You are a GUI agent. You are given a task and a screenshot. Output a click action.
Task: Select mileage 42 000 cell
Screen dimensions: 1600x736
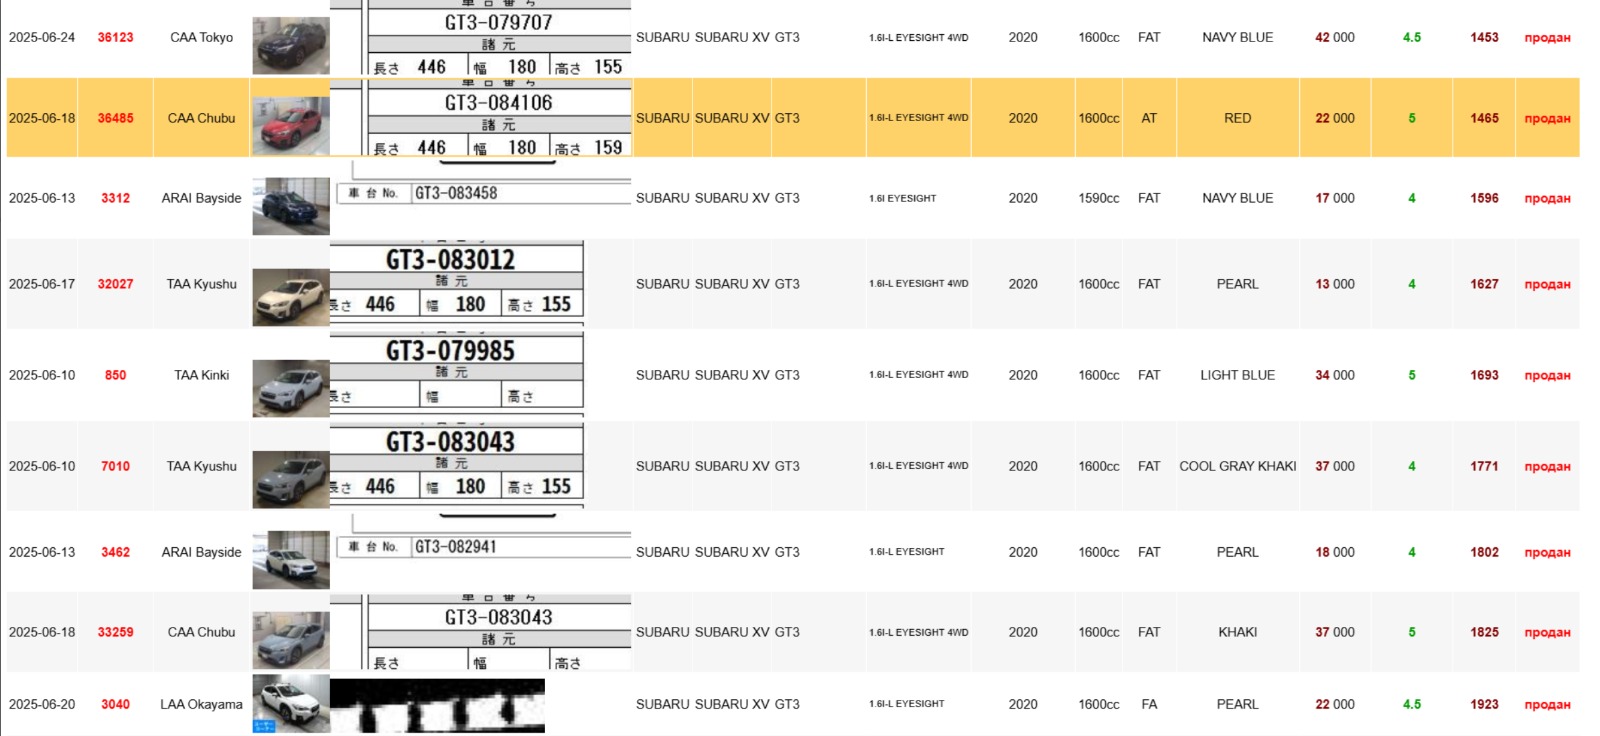pos(1335,37)
